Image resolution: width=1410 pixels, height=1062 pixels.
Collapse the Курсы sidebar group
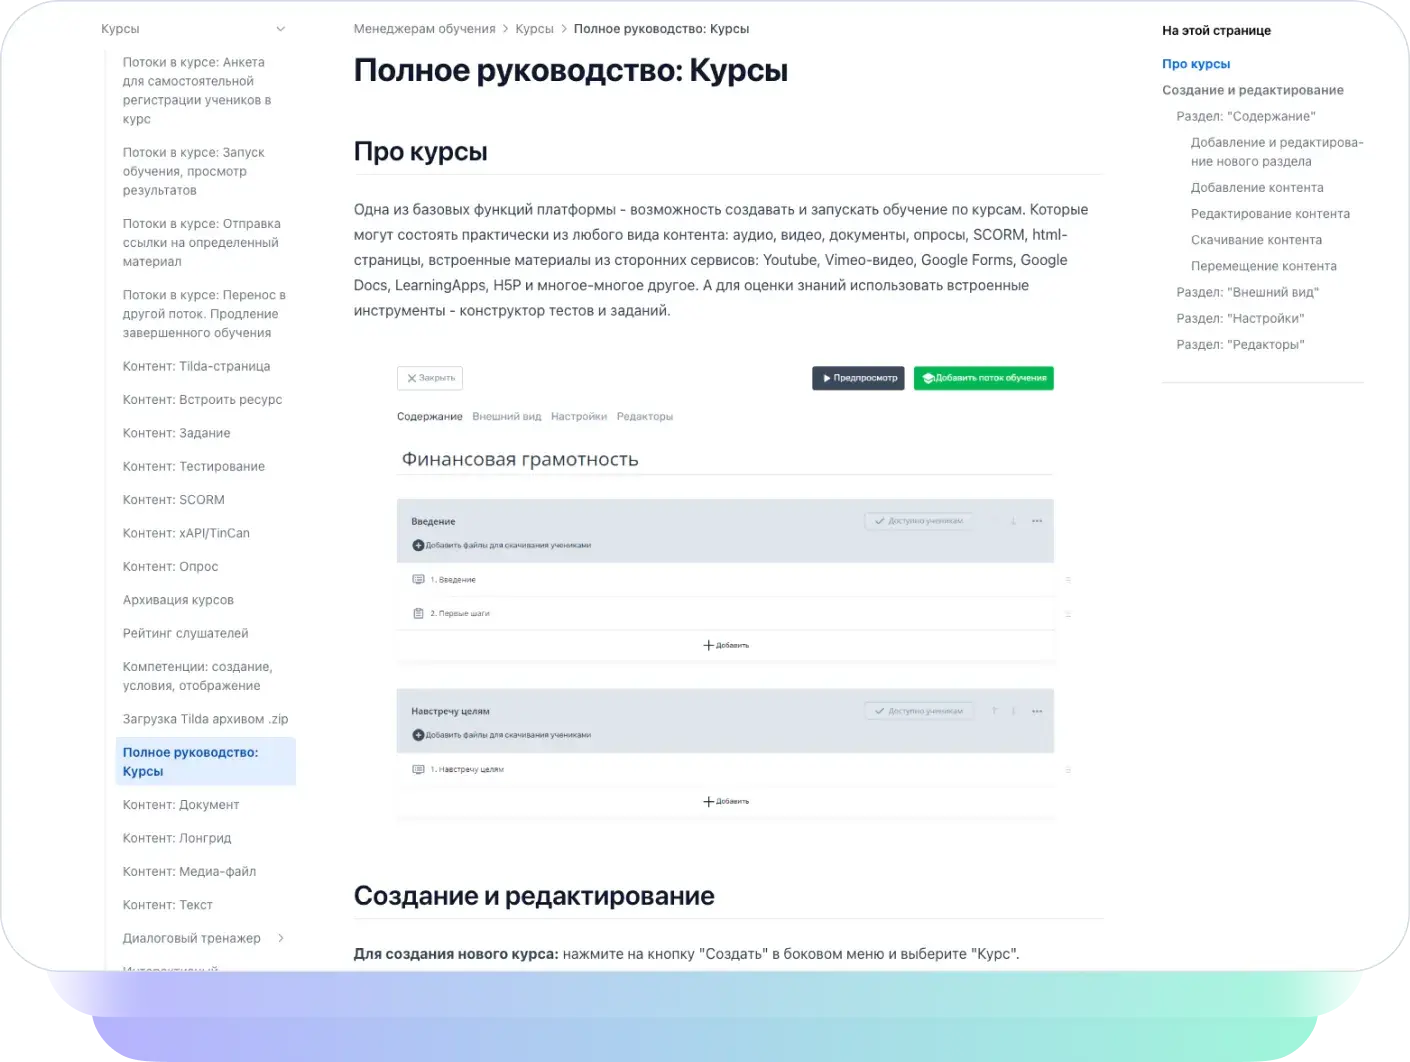[281, 29]
